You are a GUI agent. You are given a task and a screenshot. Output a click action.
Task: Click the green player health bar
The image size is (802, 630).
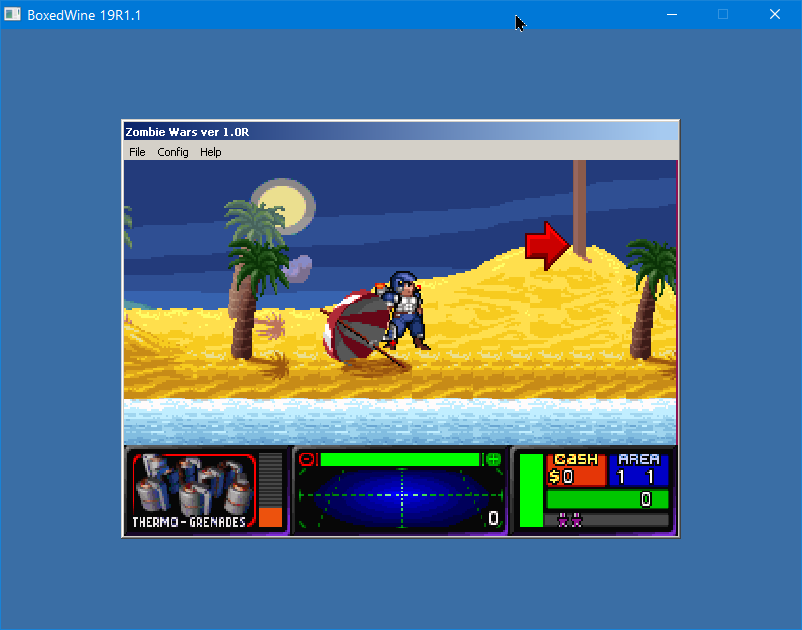click(x=400, y=459)
